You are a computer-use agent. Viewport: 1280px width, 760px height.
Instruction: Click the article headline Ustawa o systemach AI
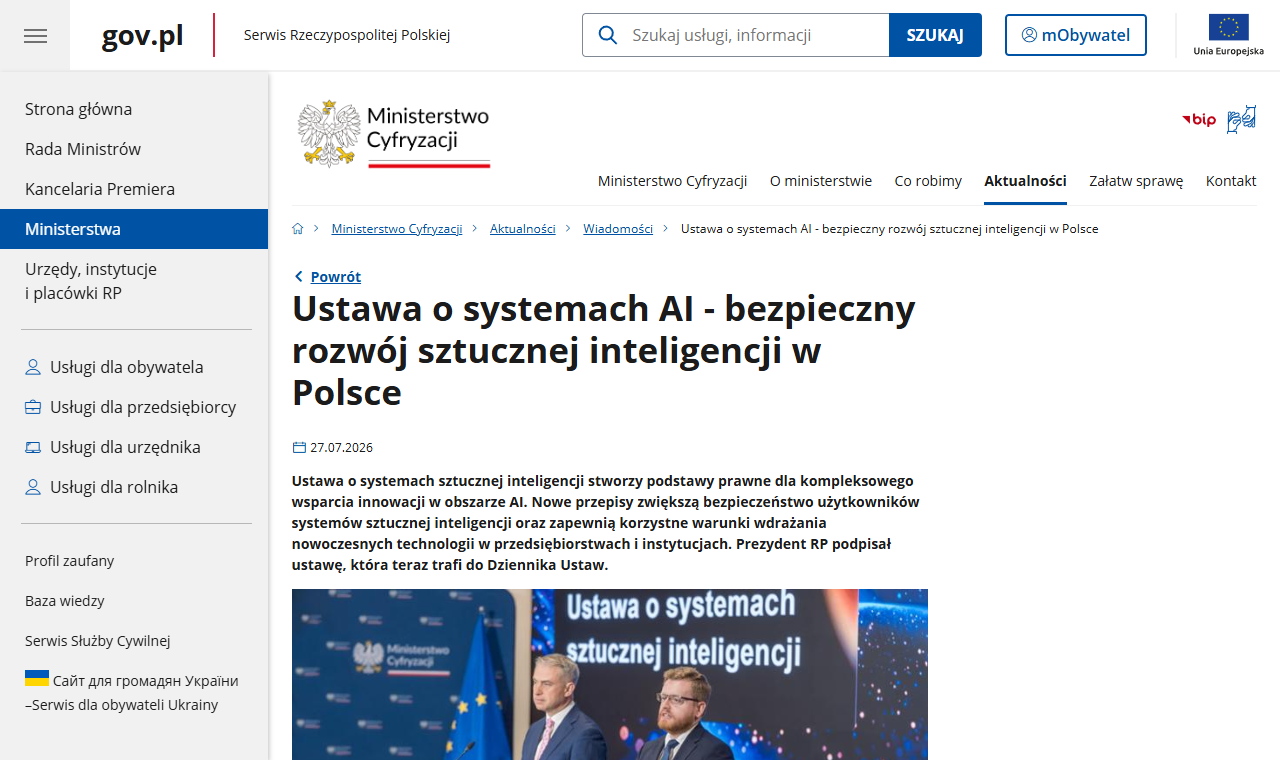(x=604, y=351)
